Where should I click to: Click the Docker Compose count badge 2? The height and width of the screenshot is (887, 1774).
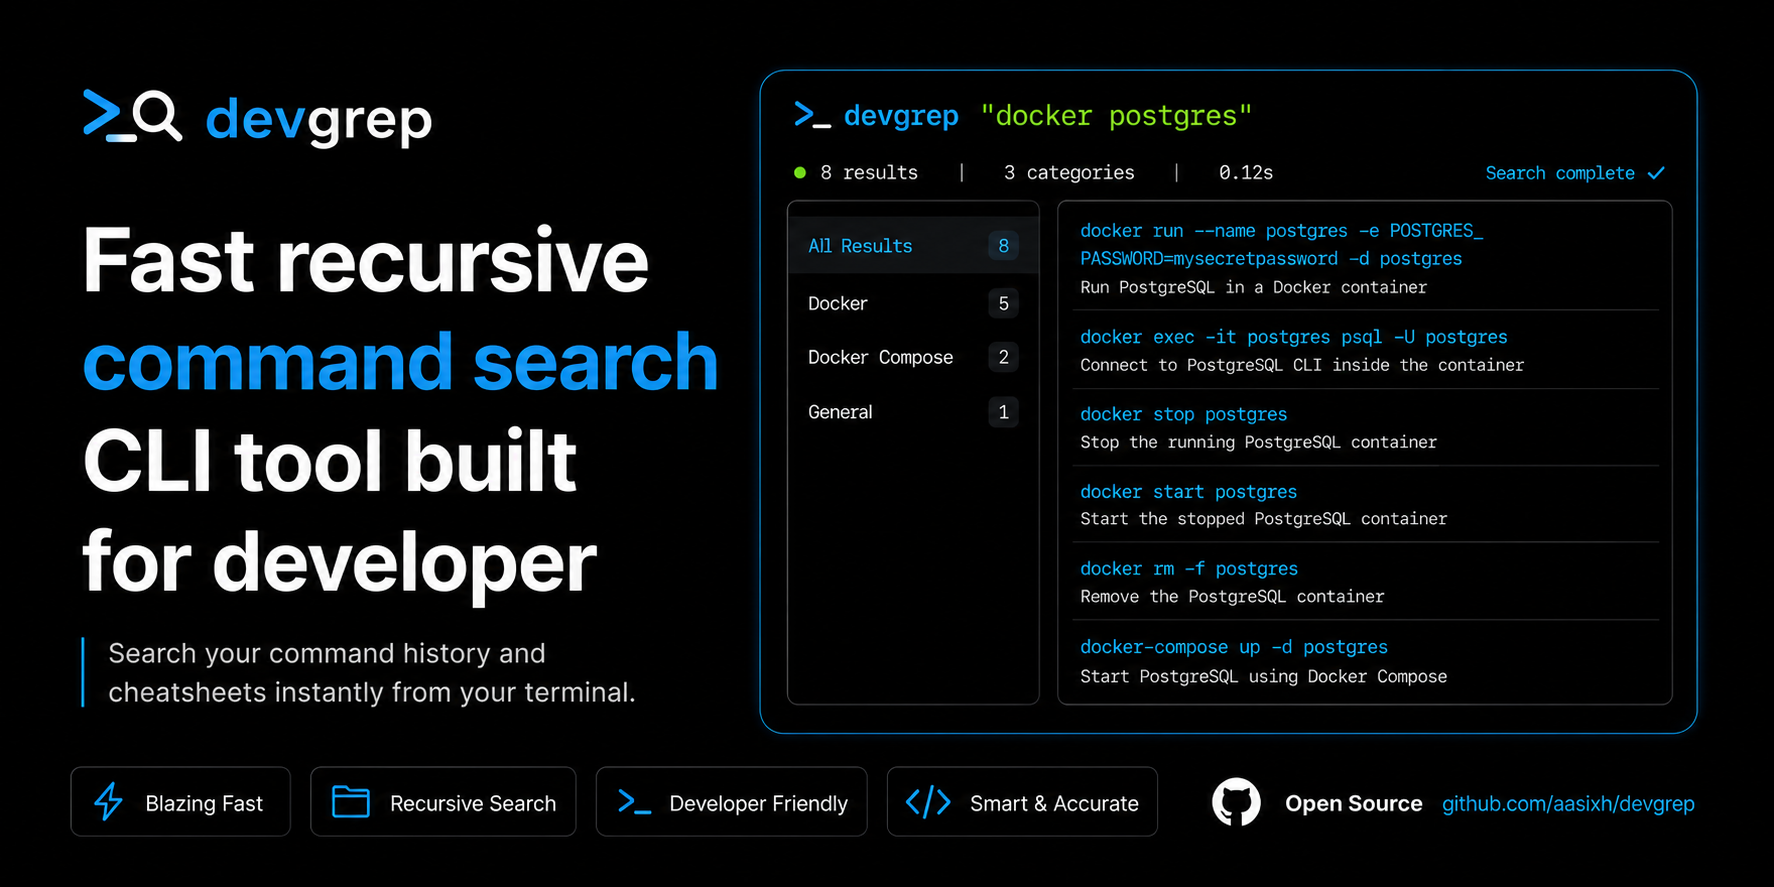click(x=1003, y=357)
